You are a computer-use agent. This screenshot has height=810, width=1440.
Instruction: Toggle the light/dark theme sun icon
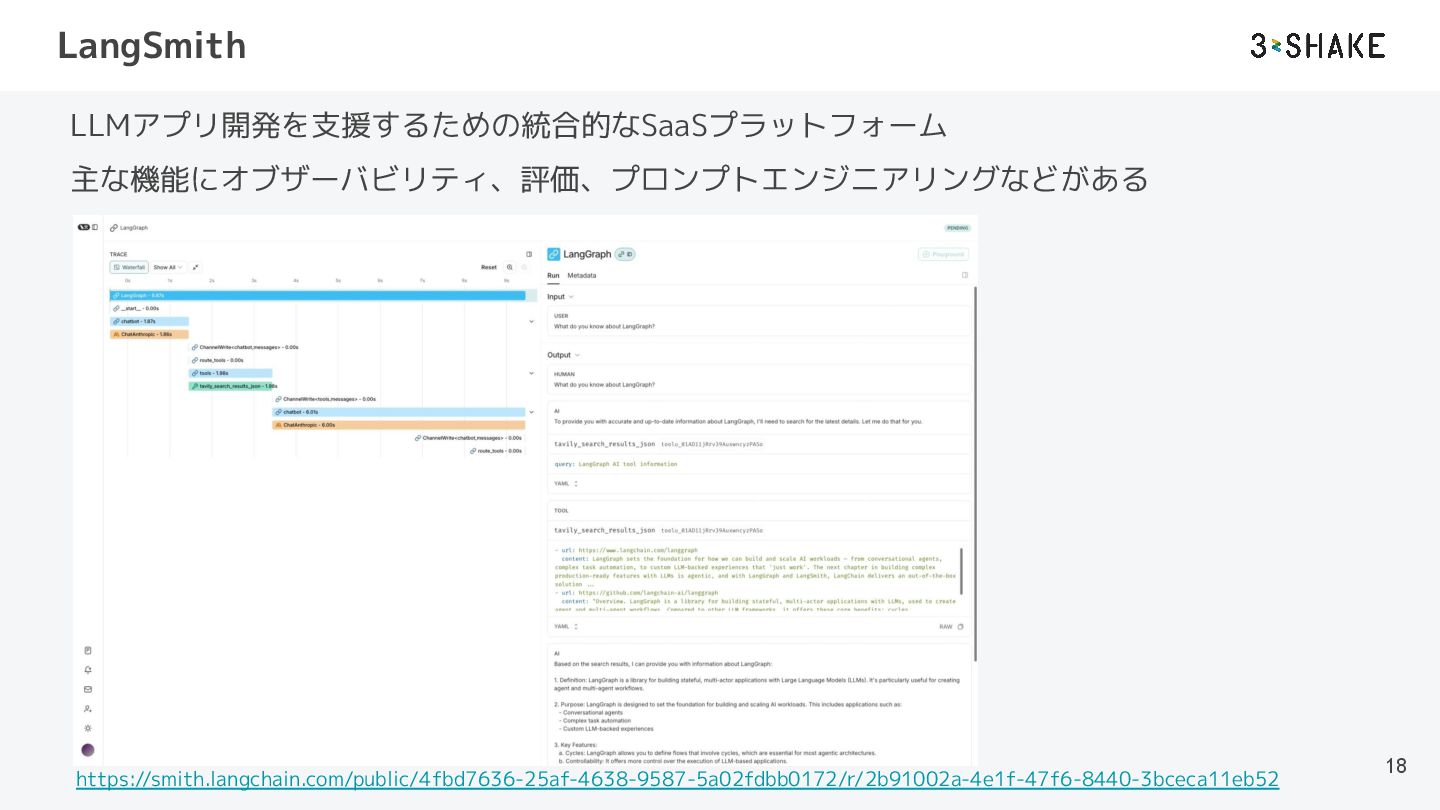88,728
